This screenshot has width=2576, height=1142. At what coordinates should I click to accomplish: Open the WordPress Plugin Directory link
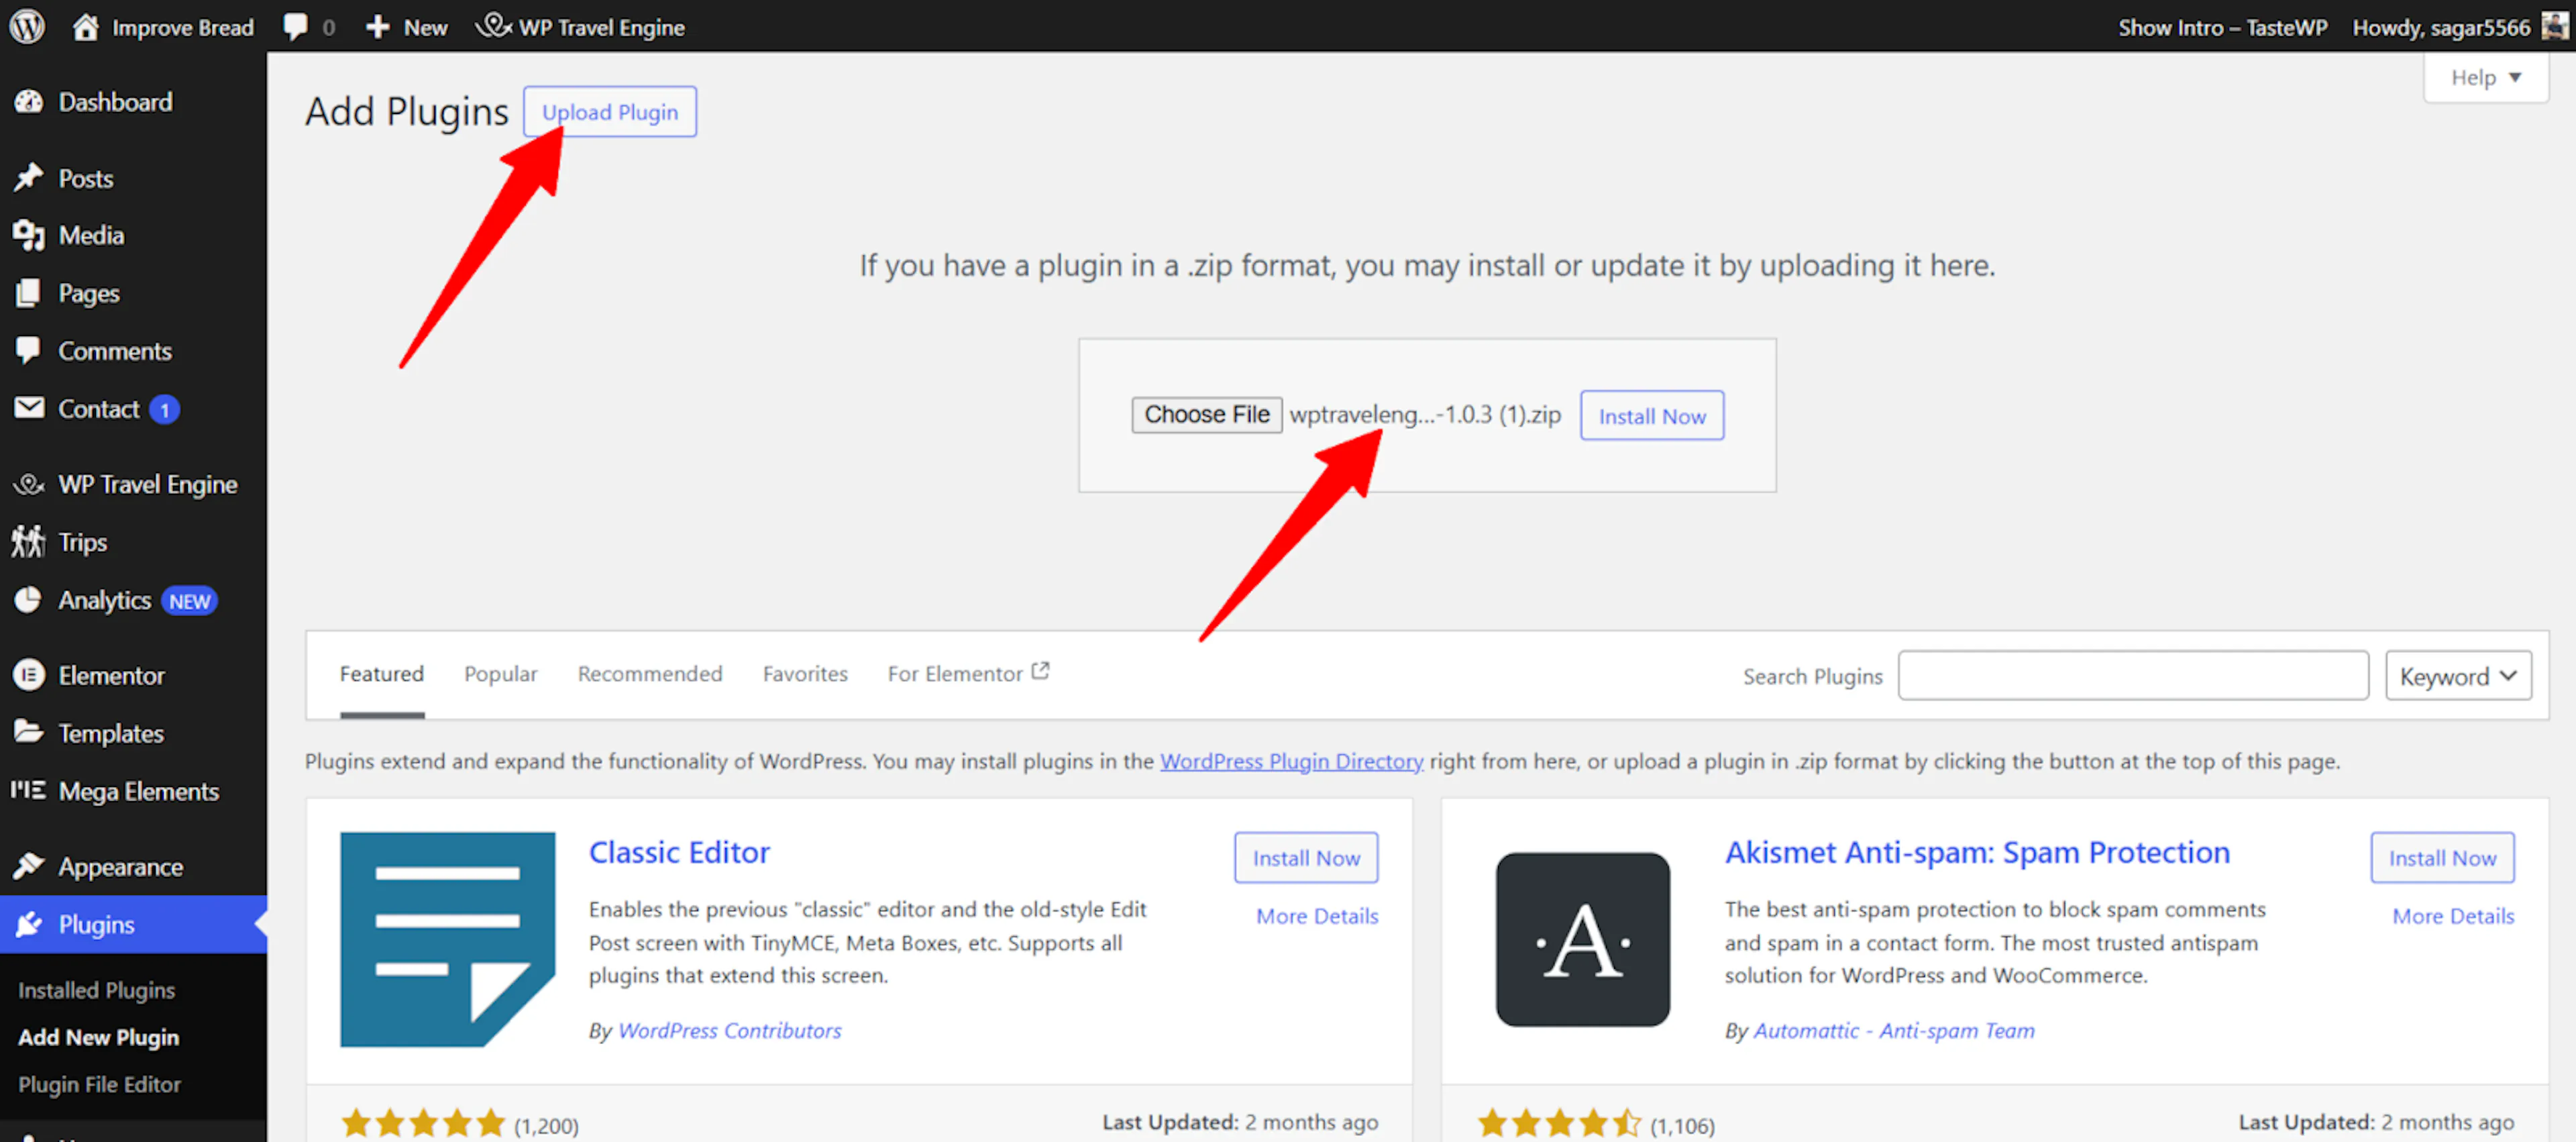[x=1291, y=761]
